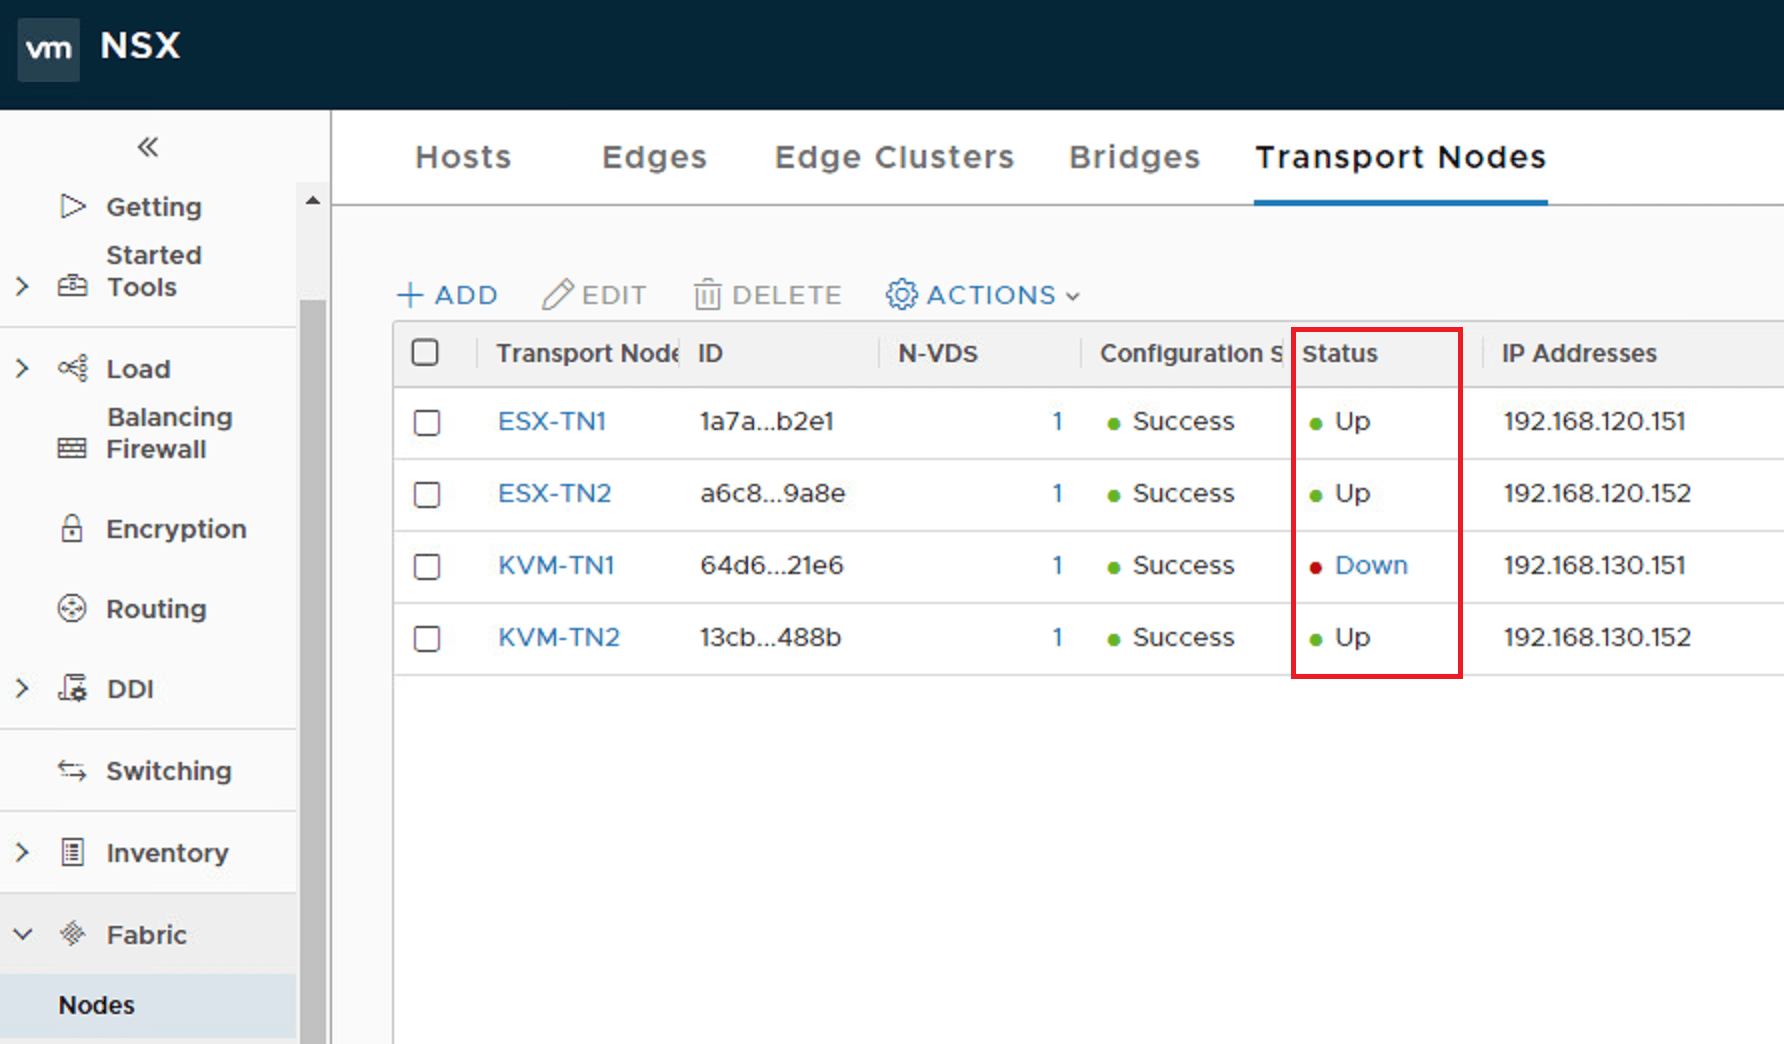Click the sidebar scrollbar up arrow

pyautogui.click(x=313, y=200)
